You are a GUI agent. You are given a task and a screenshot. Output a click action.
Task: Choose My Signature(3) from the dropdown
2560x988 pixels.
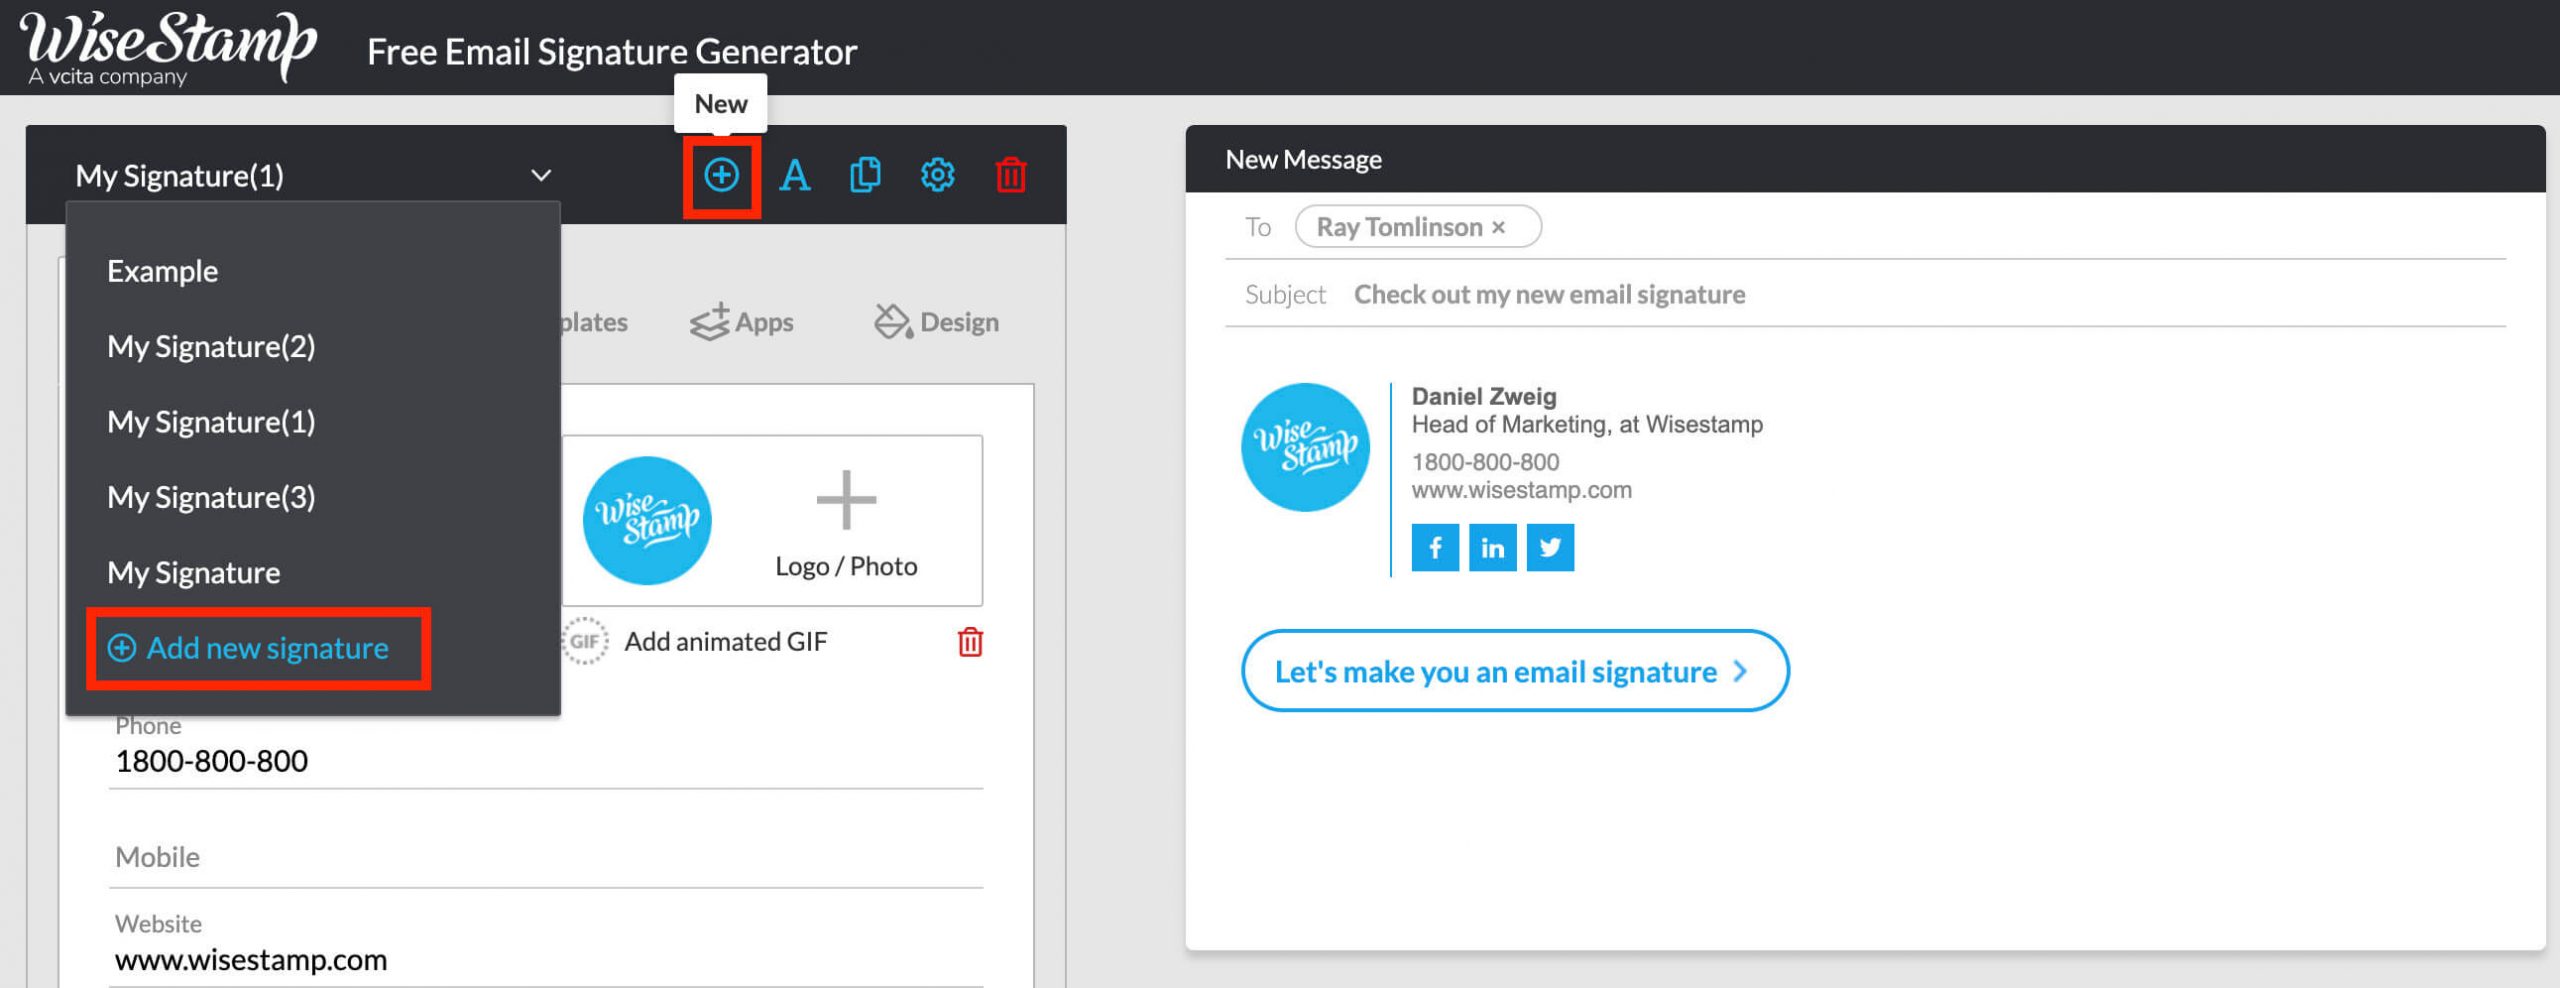pyautogui.click(x=212, y=496)
